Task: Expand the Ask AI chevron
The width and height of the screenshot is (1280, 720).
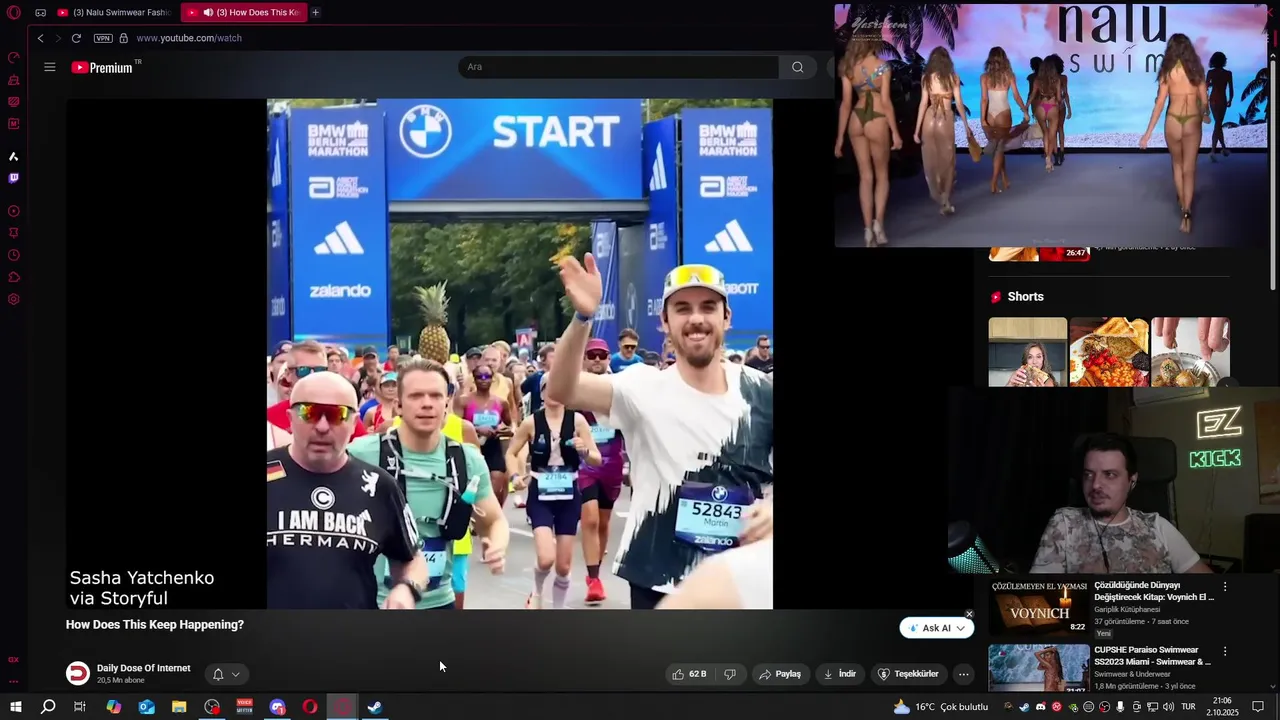Action: click(962, 628)
